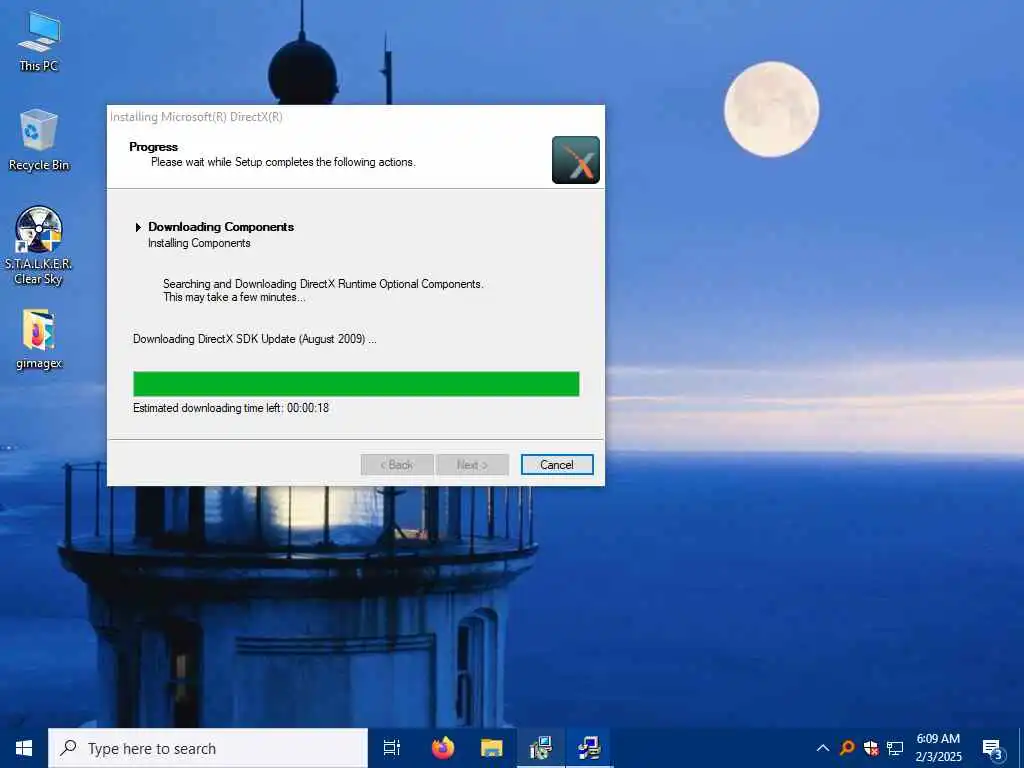Select the Recycle Bin desktop icon
The height and width of the screenshot is (768, 1024).
(39, 140)
